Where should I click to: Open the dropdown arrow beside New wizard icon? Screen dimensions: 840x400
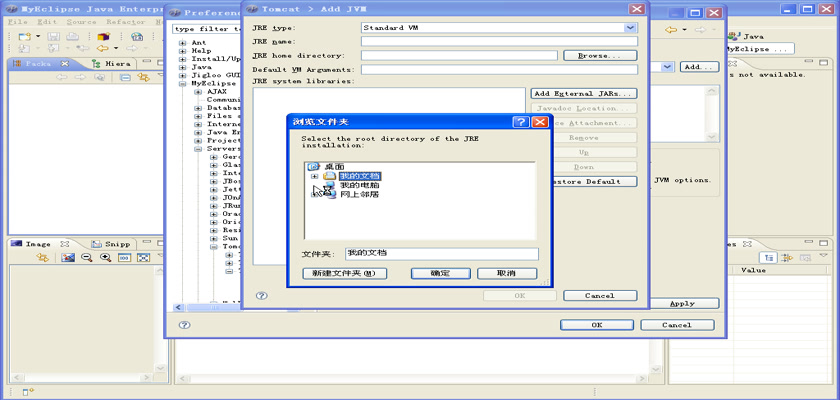click(38, 36)
